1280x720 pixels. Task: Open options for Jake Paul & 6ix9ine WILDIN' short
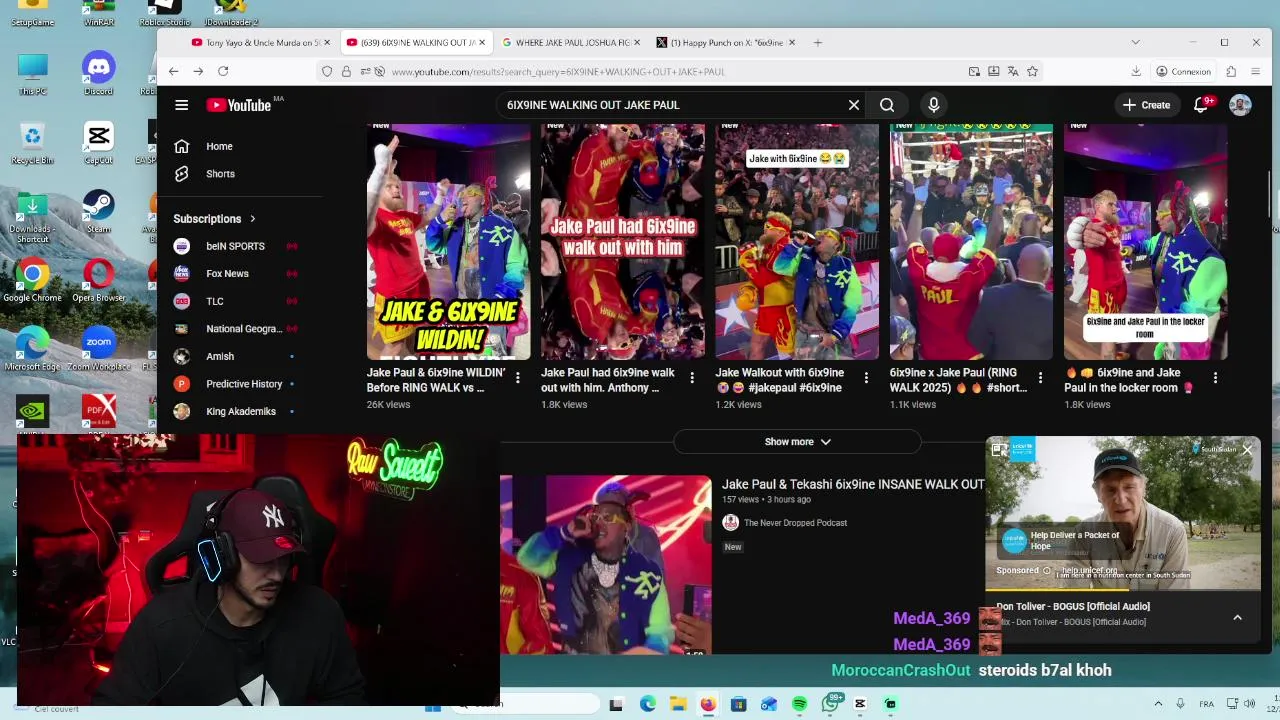[517, 378]
